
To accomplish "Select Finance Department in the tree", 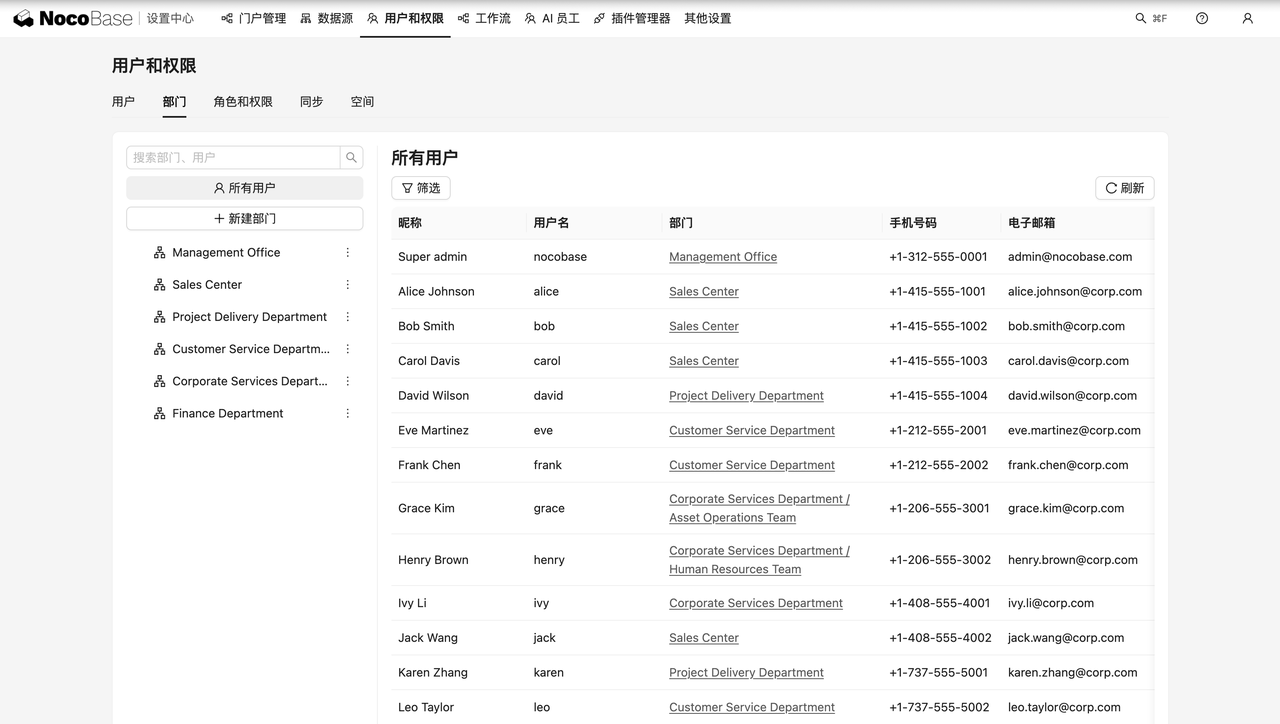I will 228,413.
